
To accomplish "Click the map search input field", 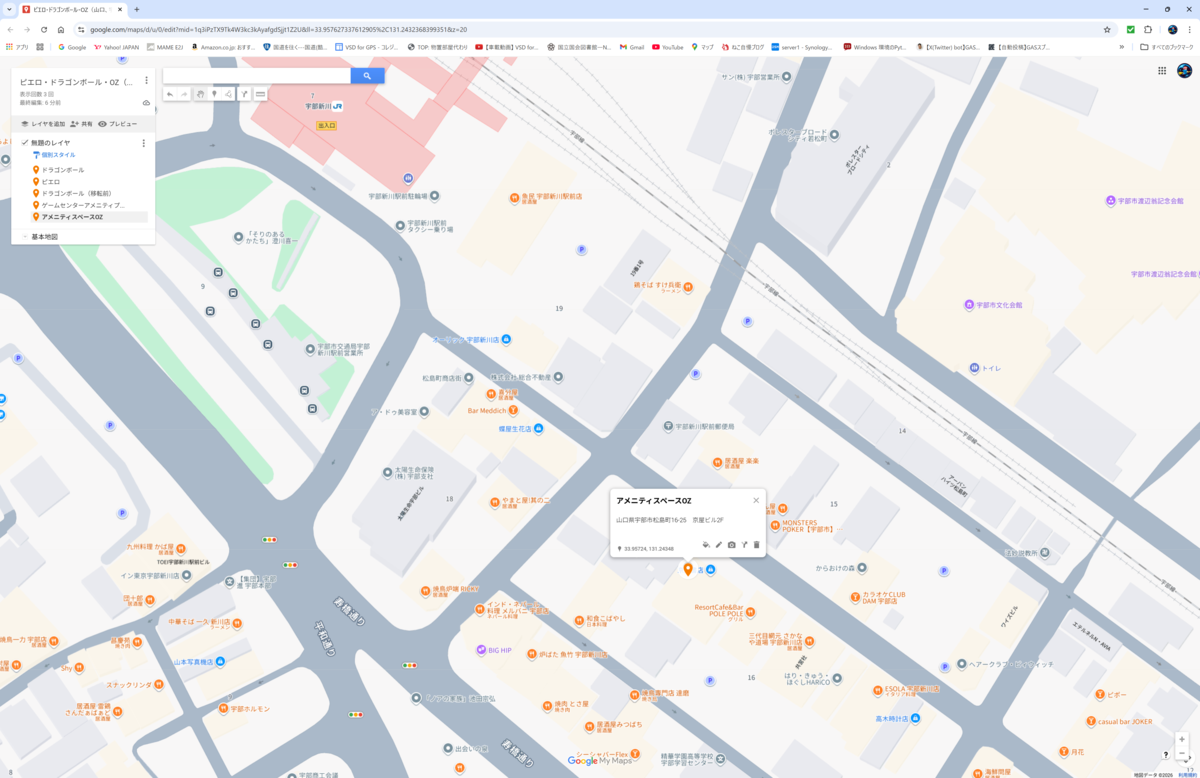I will point(257,75).
